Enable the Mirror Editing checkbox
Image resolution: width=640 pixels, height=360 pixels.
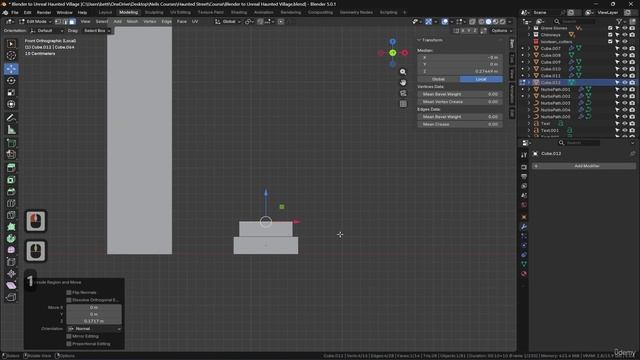69,336
